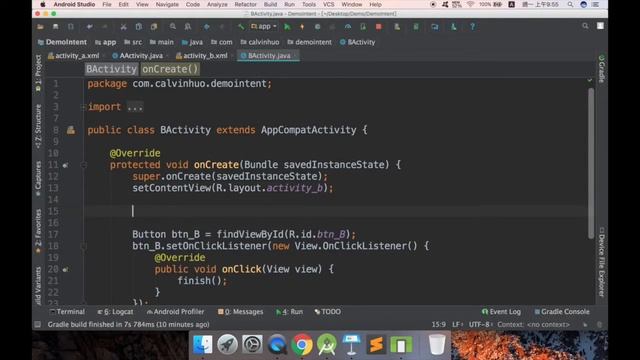
Task: Toggle the Captures tool window
Action: tap(38, 178)
